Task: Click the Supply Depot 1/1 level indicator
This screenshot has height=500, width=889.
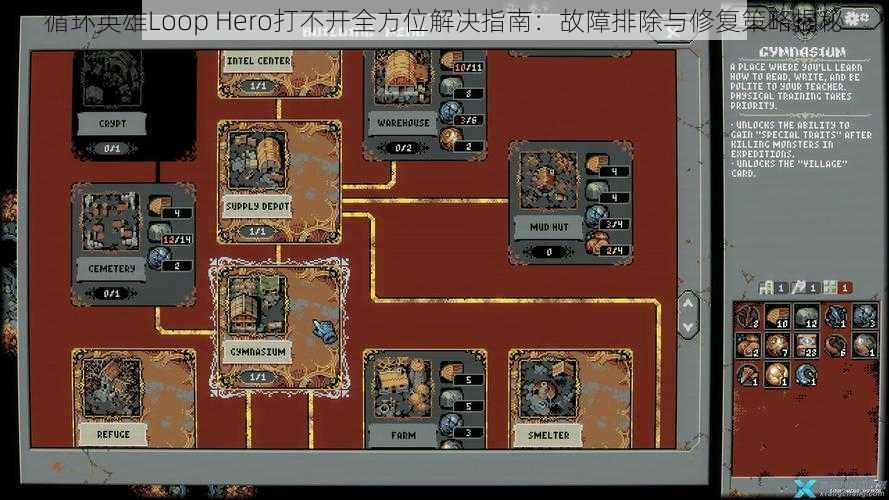Action: [257, 231]
